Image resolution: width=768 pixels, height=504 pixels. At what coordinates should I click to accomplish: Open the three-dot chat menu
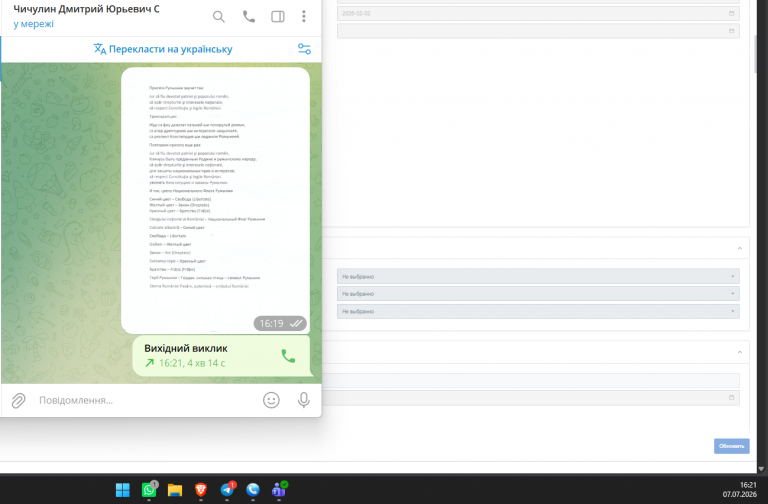coord(304,17)
